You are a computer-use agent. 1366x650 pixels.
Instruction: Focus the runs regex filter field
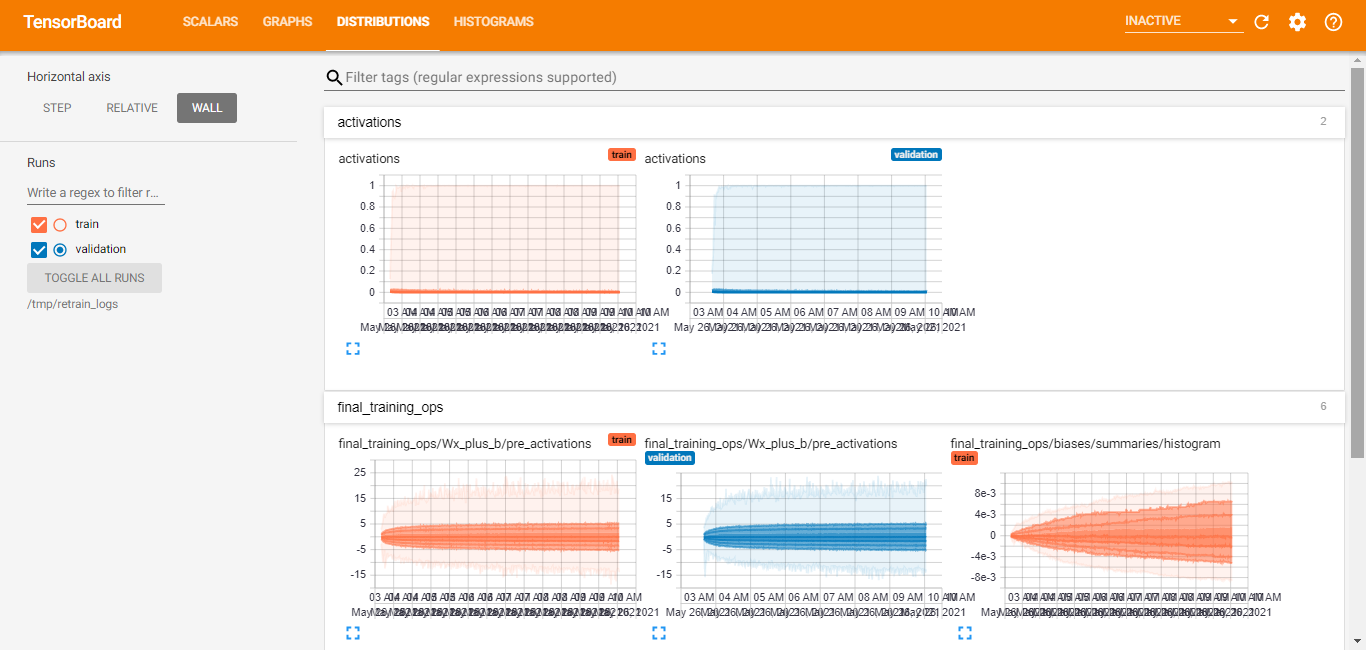click(x=95, y=192)
